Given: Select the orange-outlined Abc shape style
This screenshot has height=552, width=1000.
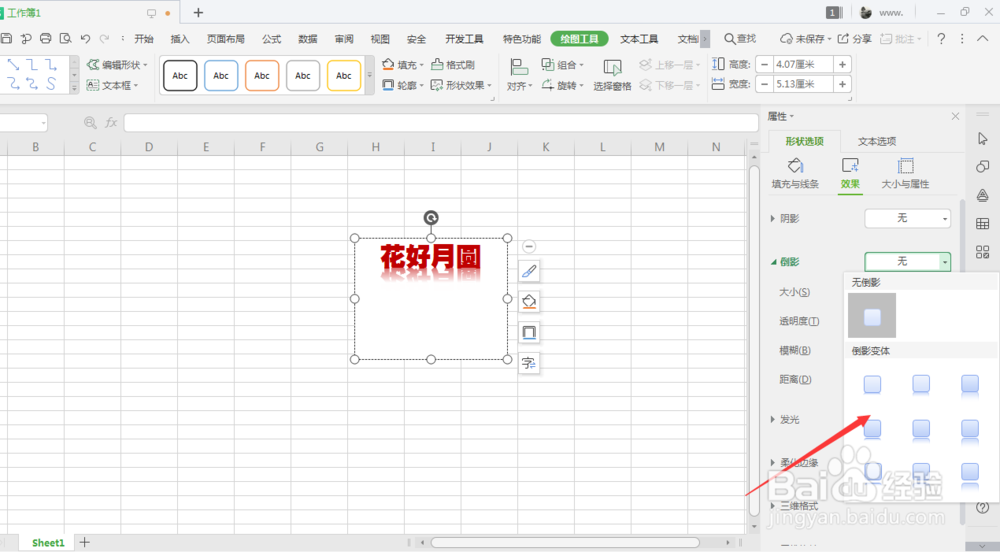Looking at the screenshot, I should point(261,75).
